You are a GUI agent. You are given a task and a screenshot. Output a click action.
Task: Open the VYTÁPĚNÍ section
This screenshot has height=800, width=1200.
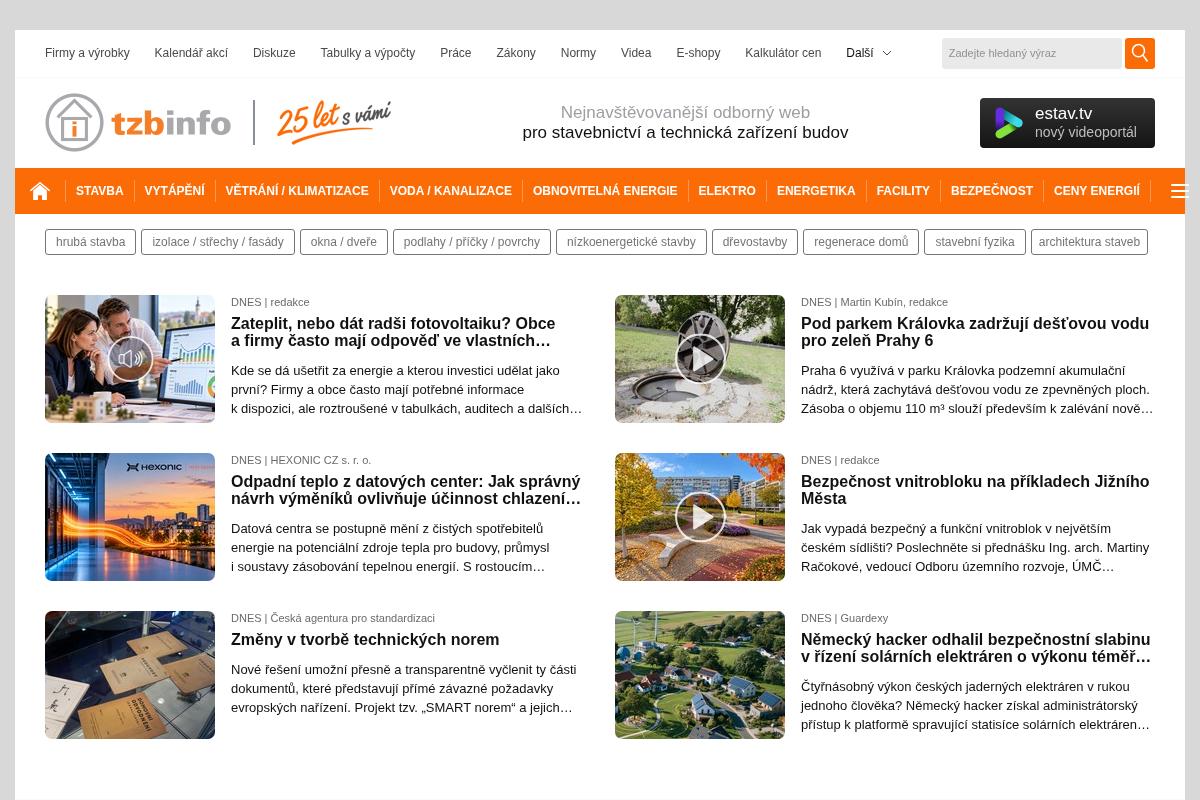[x=175, y=191]
